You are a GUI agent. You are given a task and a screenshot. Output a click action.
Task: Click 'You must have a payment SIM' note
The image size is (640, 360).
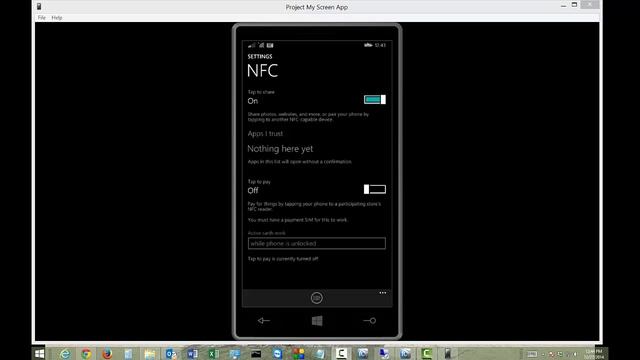pyautogui.click(x=298, y=220)
